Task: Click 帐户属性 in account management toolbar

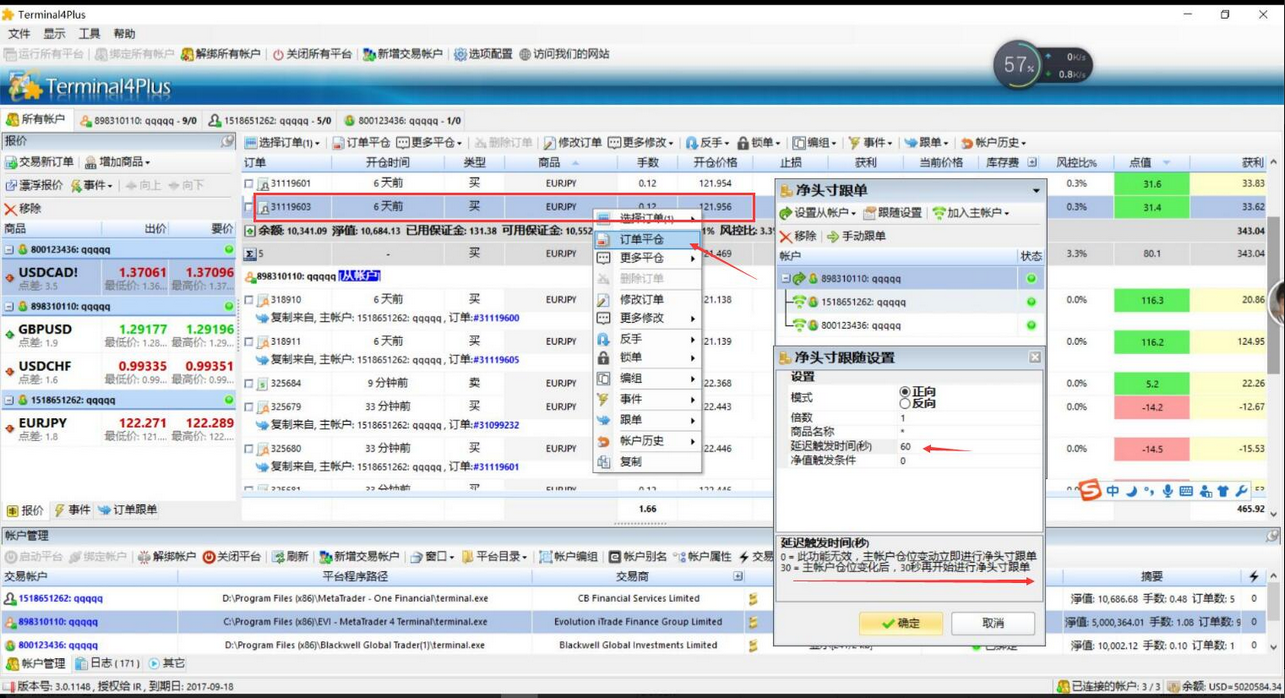Action: click(x=702, y=557)
